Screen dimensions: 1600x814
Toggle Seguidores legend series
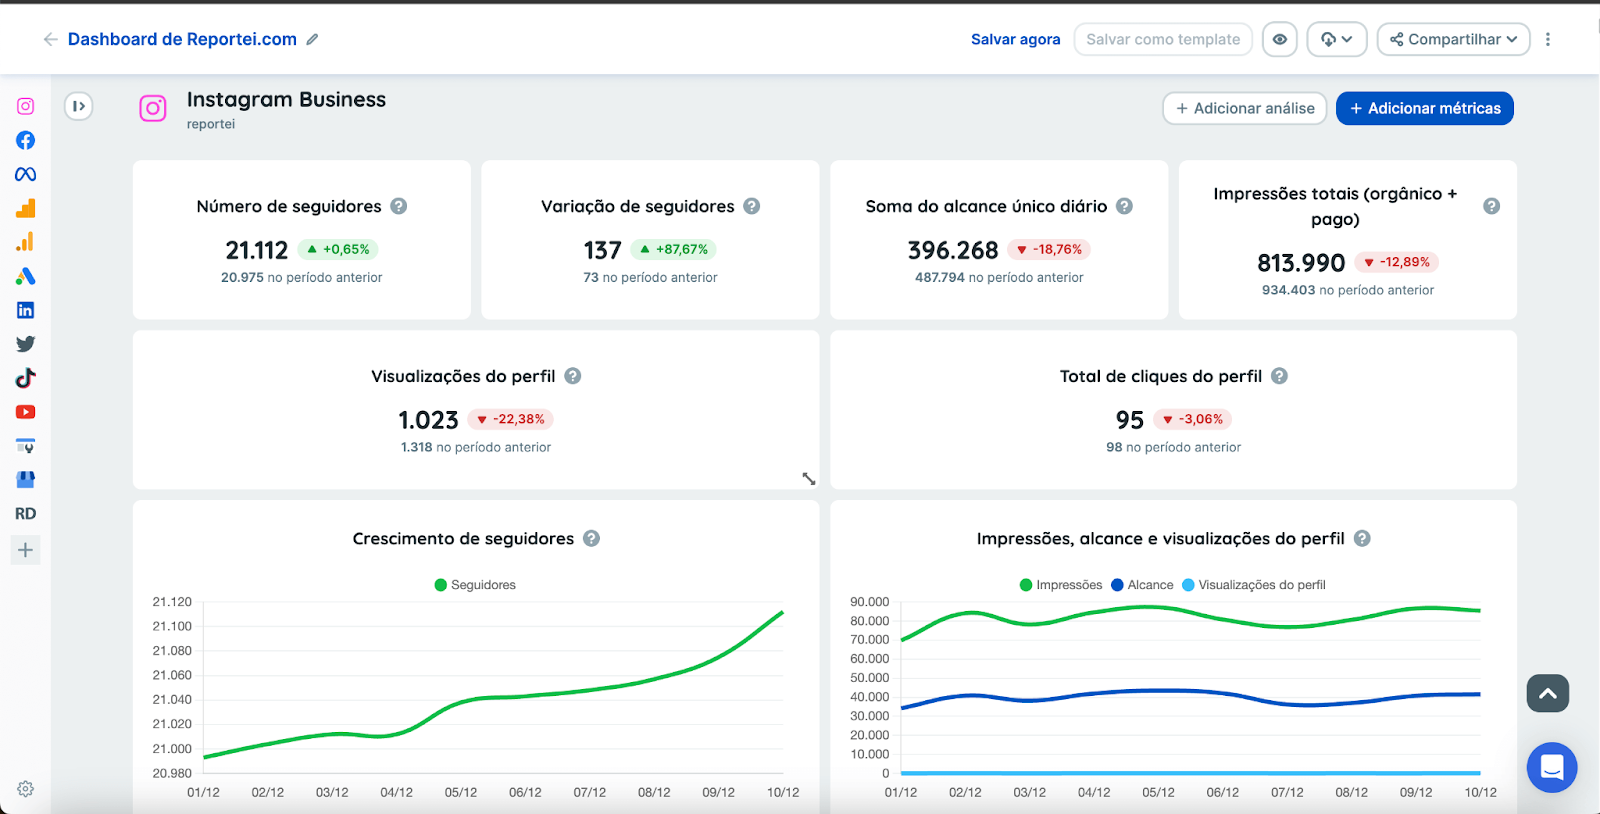475,585
